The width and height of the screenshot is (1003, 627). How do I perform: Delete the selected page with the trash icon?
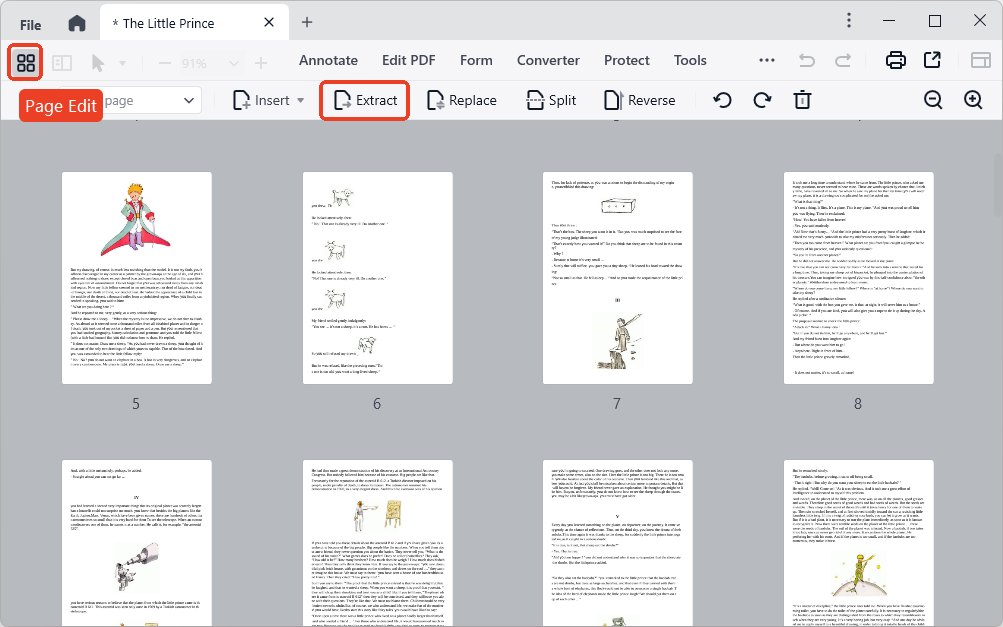tap(802, 100)
